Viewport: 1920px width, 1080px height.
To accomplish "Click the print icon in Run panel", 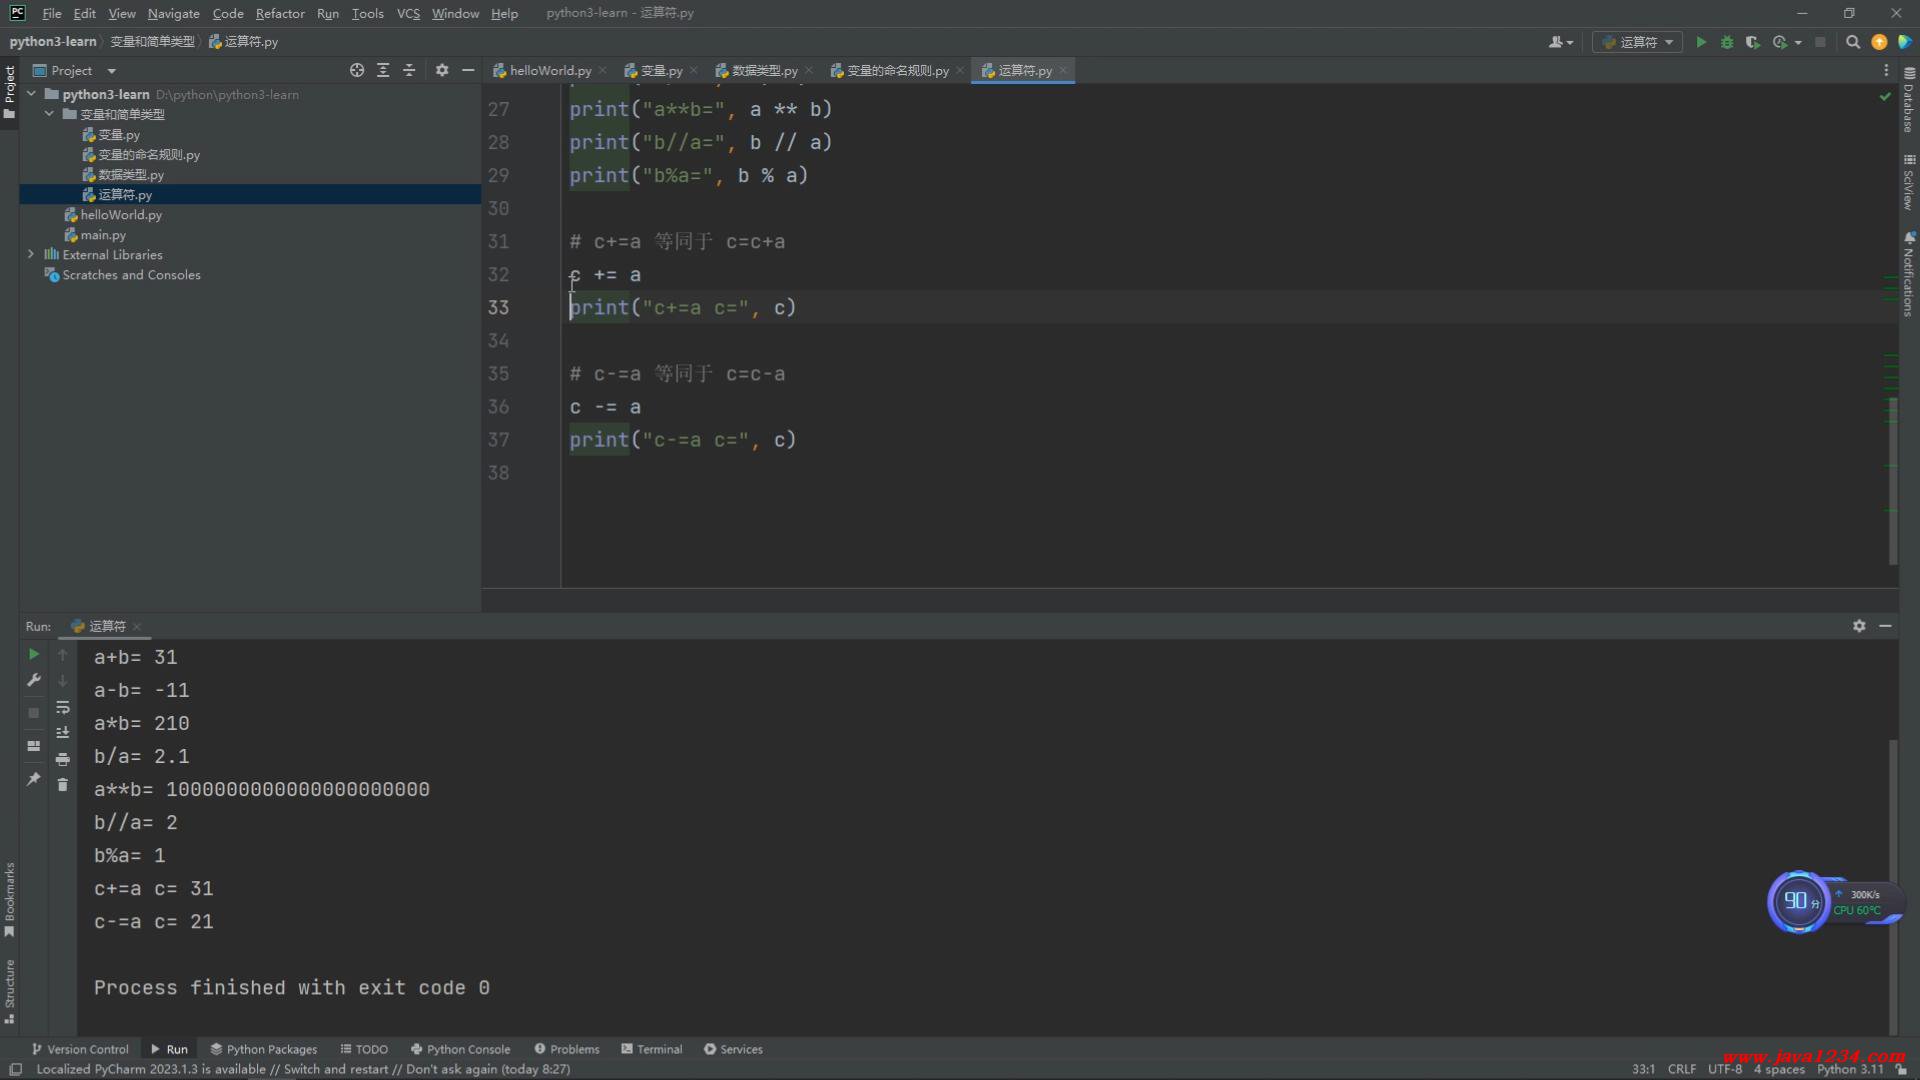I will pyautogui.click(x=63, y=759).
